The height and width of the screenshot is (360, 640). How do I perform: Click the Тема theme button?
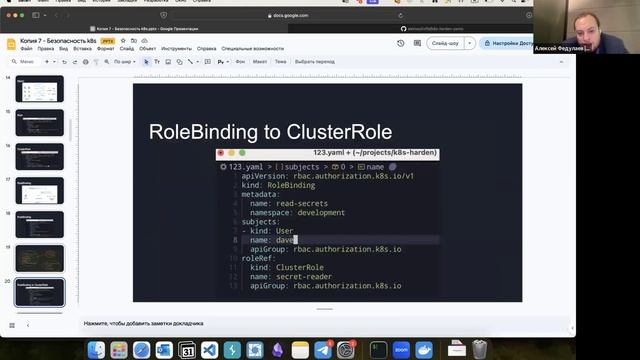[280, 62]
